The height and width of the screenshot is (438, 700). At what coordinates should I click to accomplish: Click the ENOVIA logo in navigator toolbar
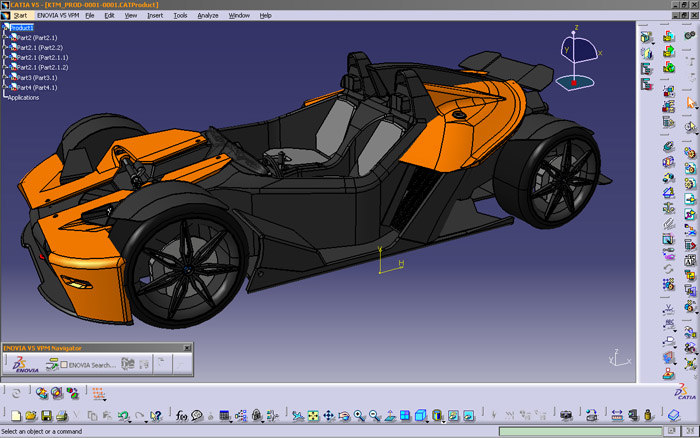click(x=26, y=364)
